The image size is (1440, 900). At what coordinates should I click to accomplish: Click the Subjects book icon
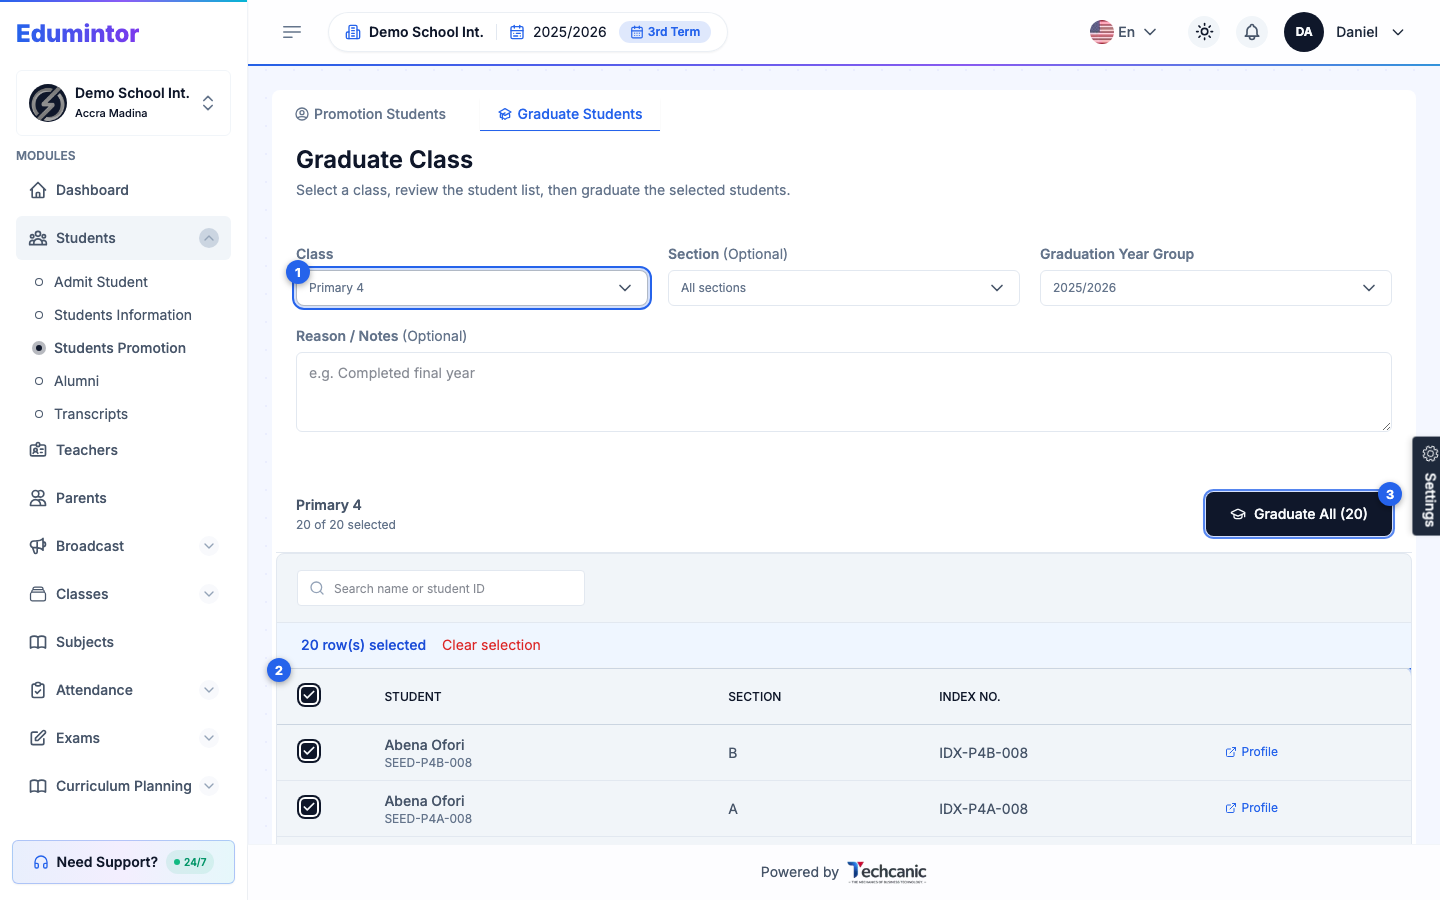click(x=38, y=642)
